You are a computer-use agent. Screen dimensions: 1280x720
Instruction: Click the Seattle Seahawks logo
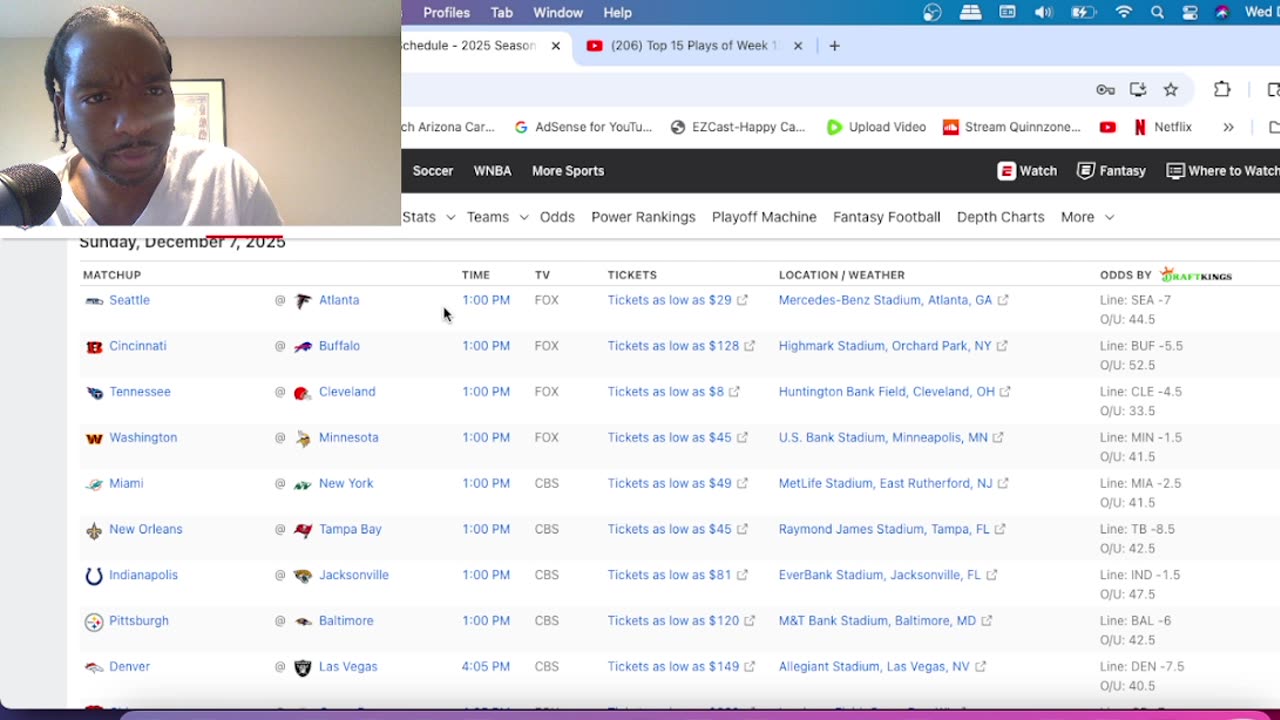click(x=94, y=301)
